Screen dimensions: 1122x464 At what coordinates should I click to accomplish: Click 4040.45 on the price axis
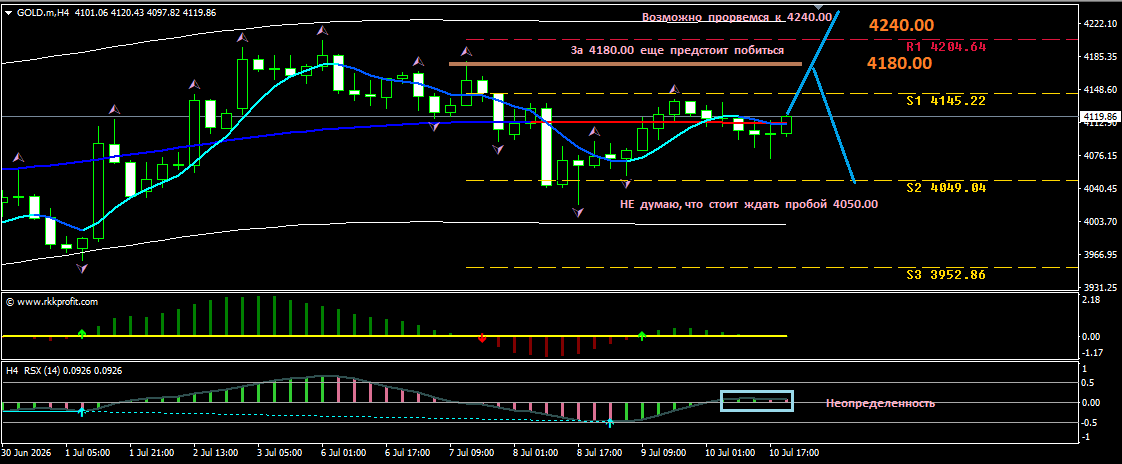pos(1101,188)
